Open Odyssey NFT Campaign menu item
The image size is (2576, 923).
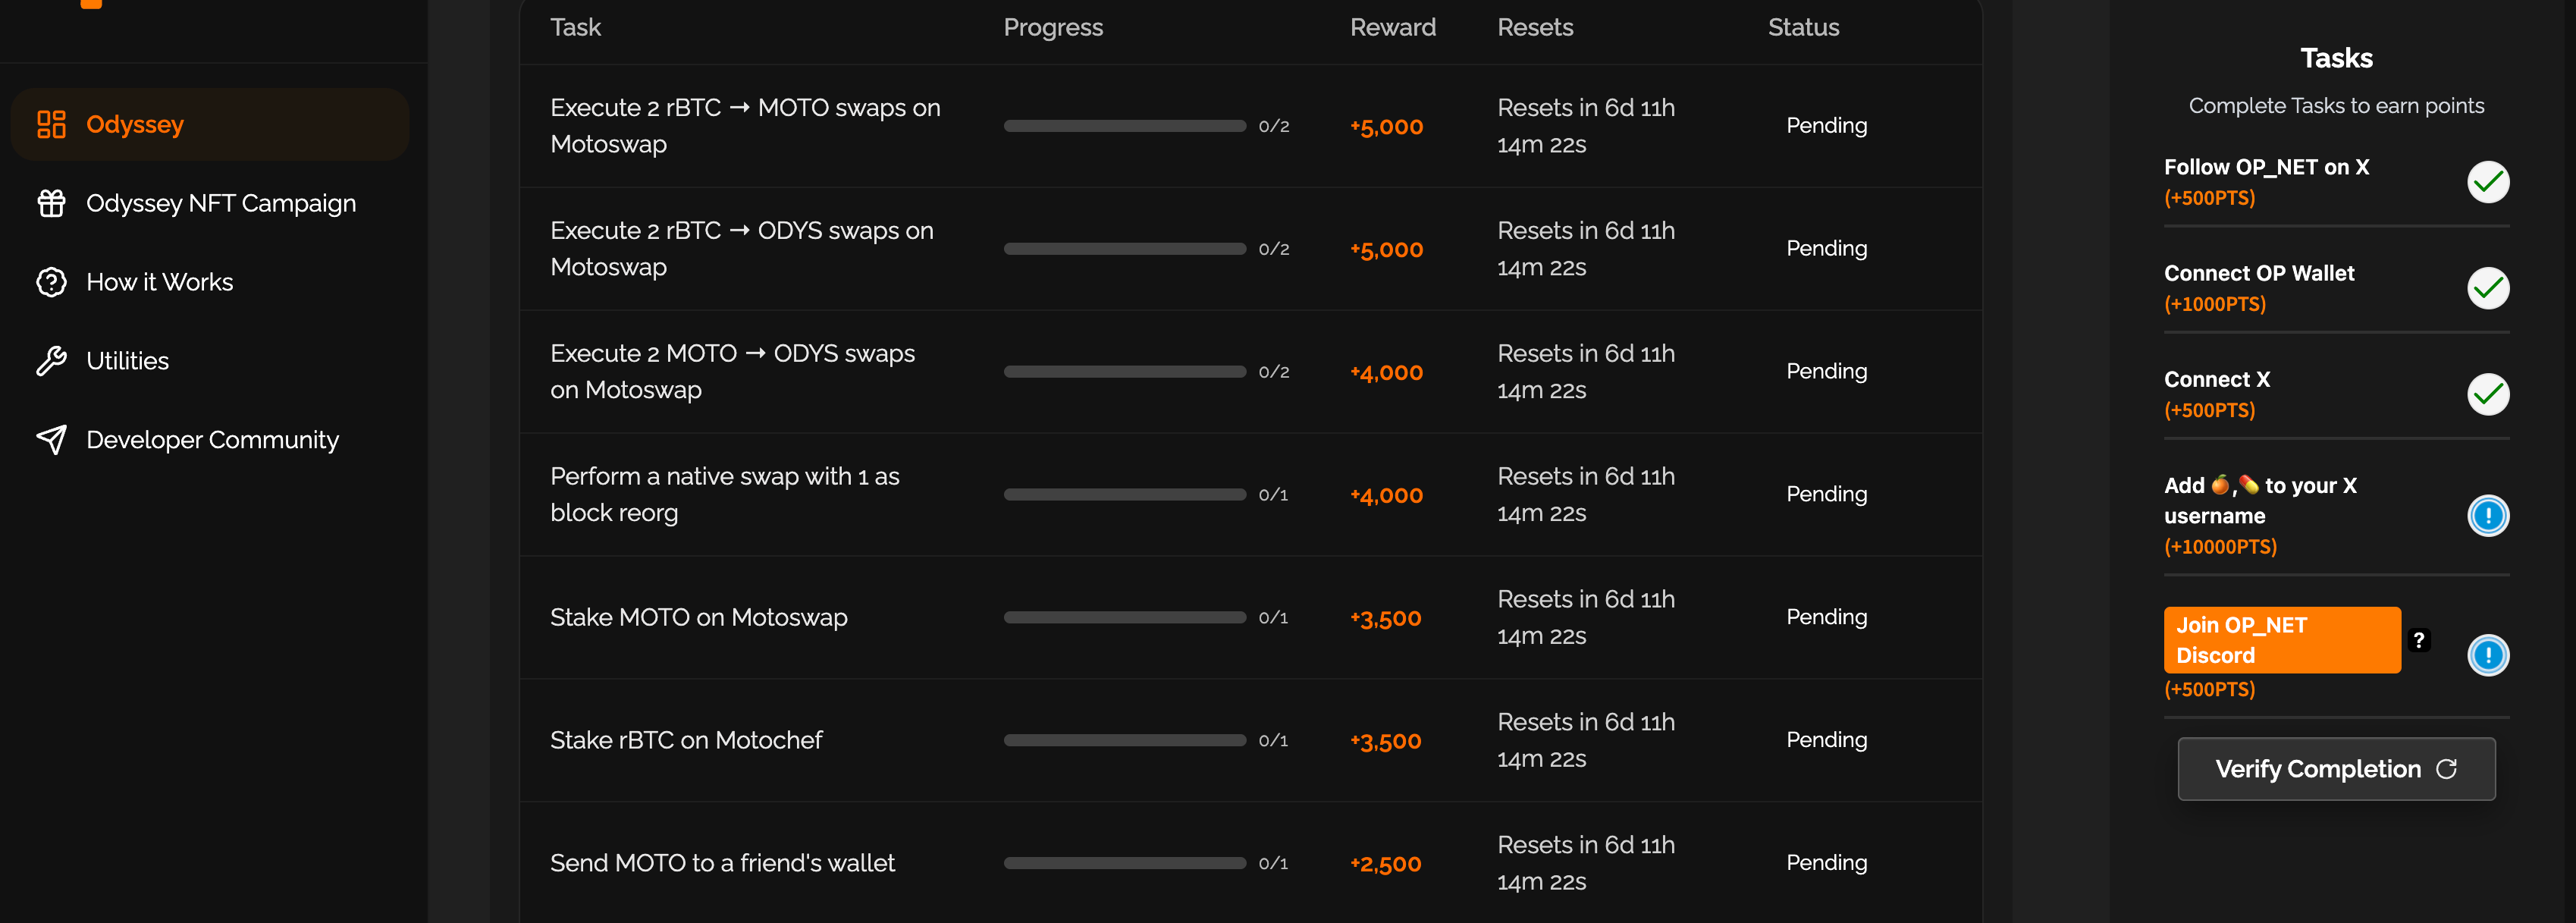pos(221,203)
